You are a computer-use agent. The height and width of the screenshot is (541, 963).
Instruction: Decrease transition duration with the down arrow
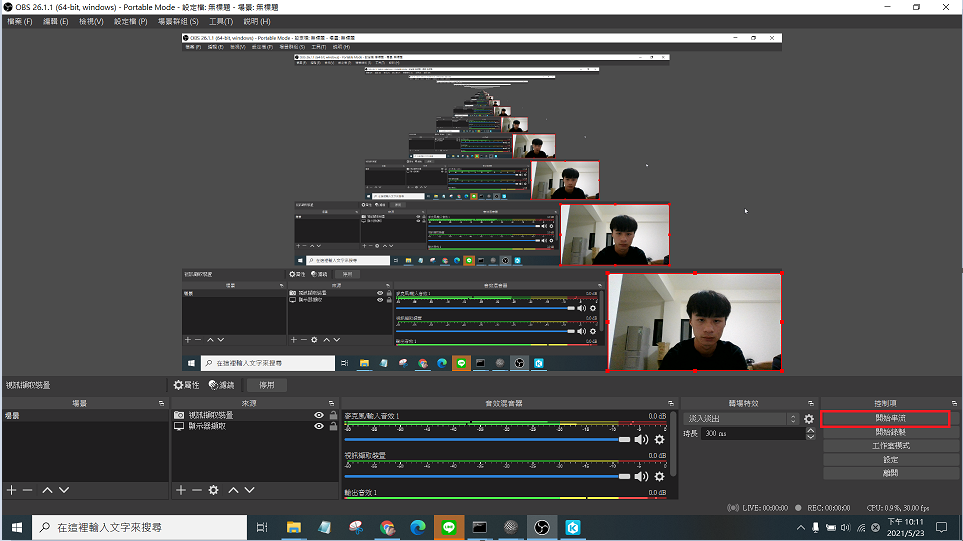pyautogui.click(x=810, y=437)
